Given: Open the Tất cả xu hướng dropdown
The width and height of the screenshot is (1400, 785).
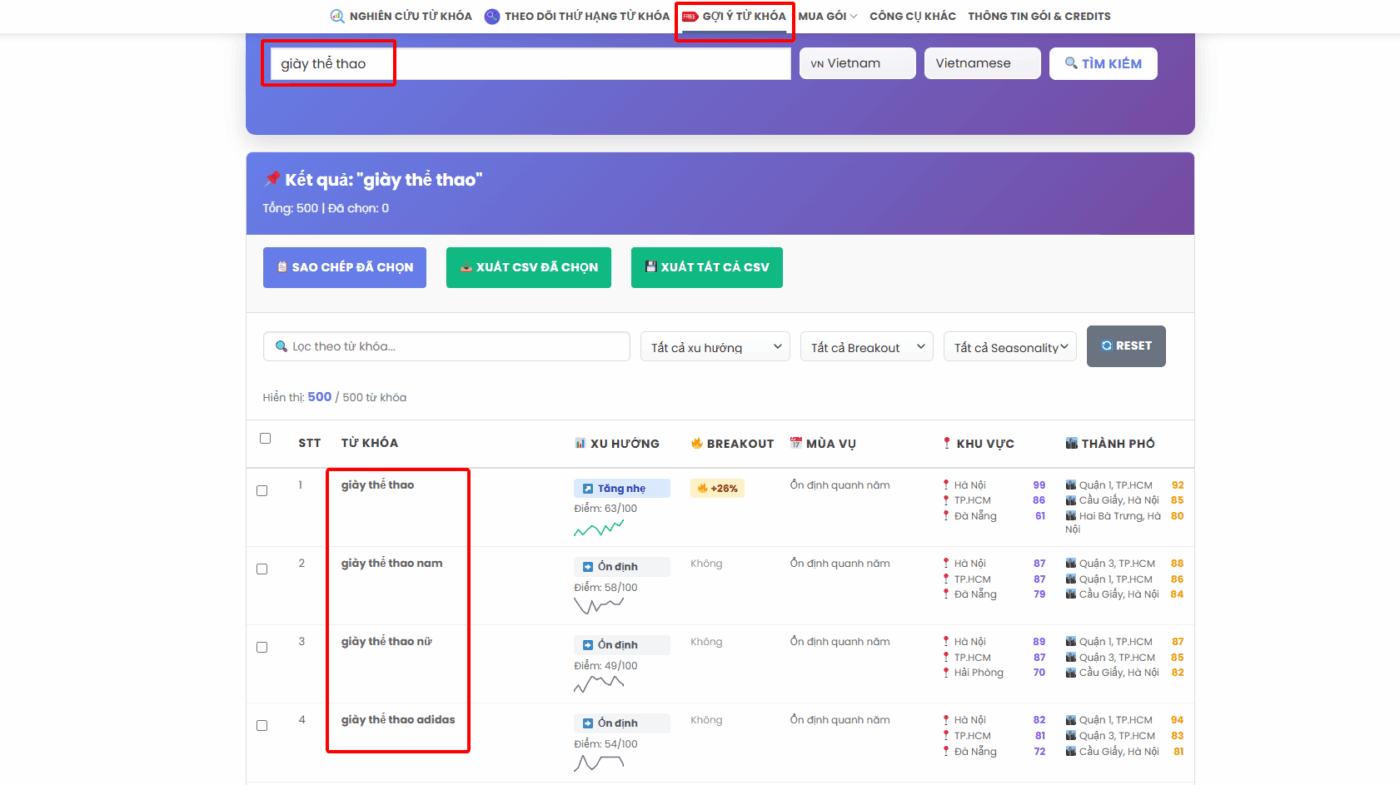Looking at the screenshot, I should click(x=715, y=347).
